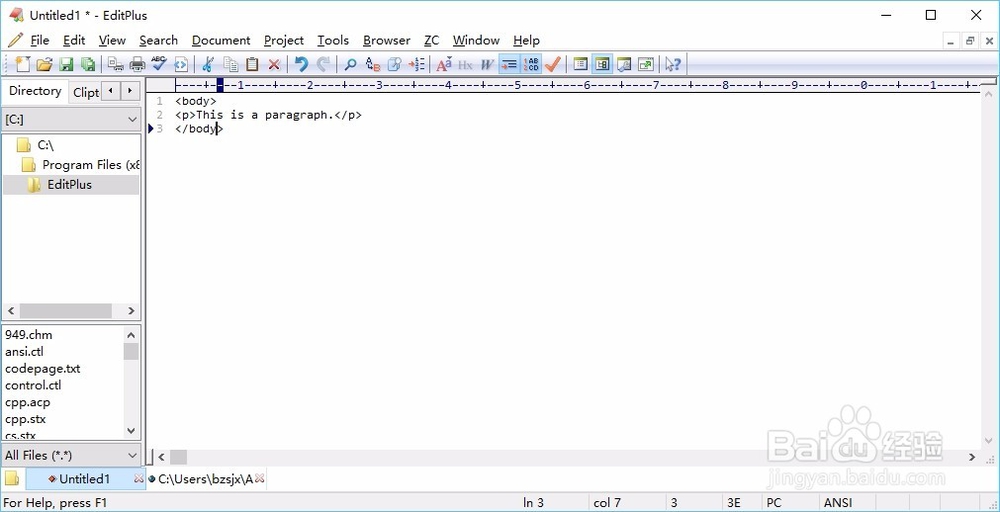1000x512 pixels.
Task: Undo the last edit with blue arrow
Action: 301,64
